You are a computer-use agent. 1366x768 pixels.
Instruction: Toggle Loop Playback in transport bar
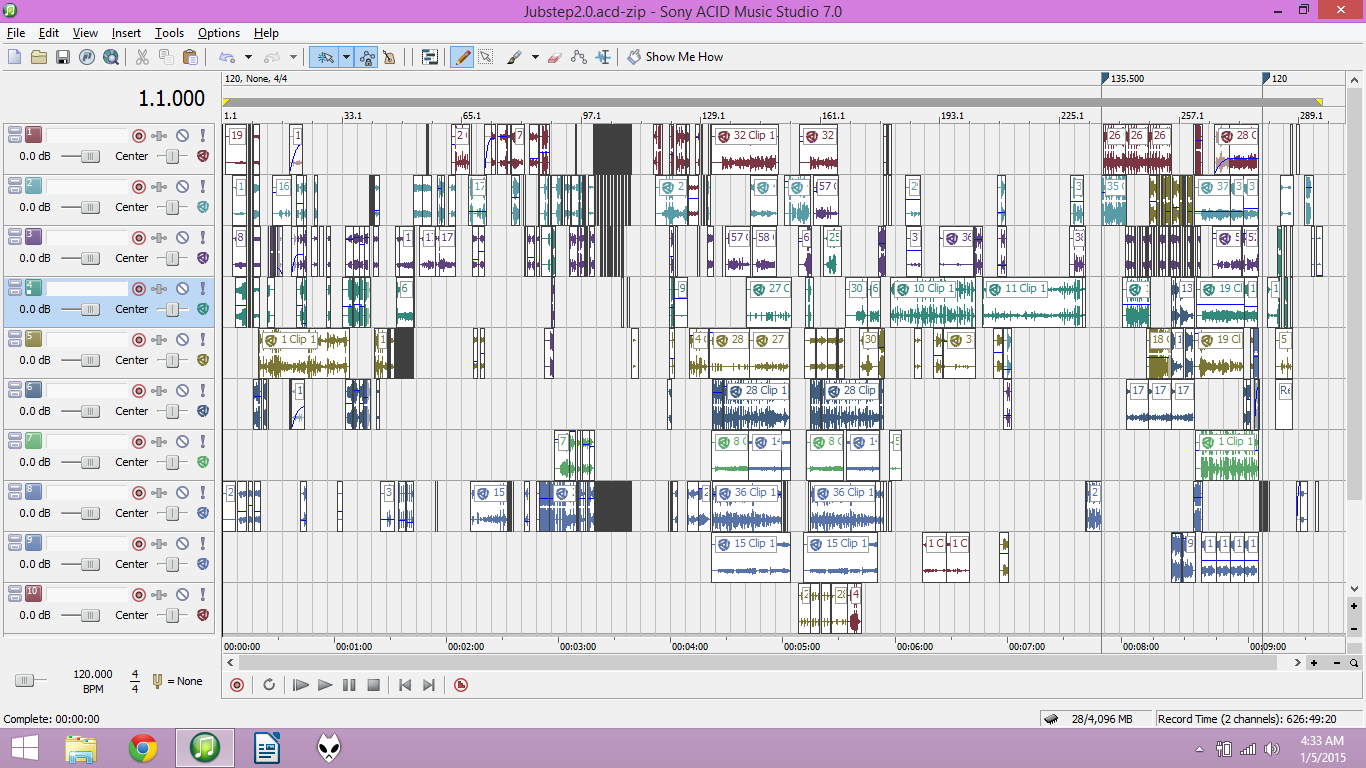(x=269, y=685)
